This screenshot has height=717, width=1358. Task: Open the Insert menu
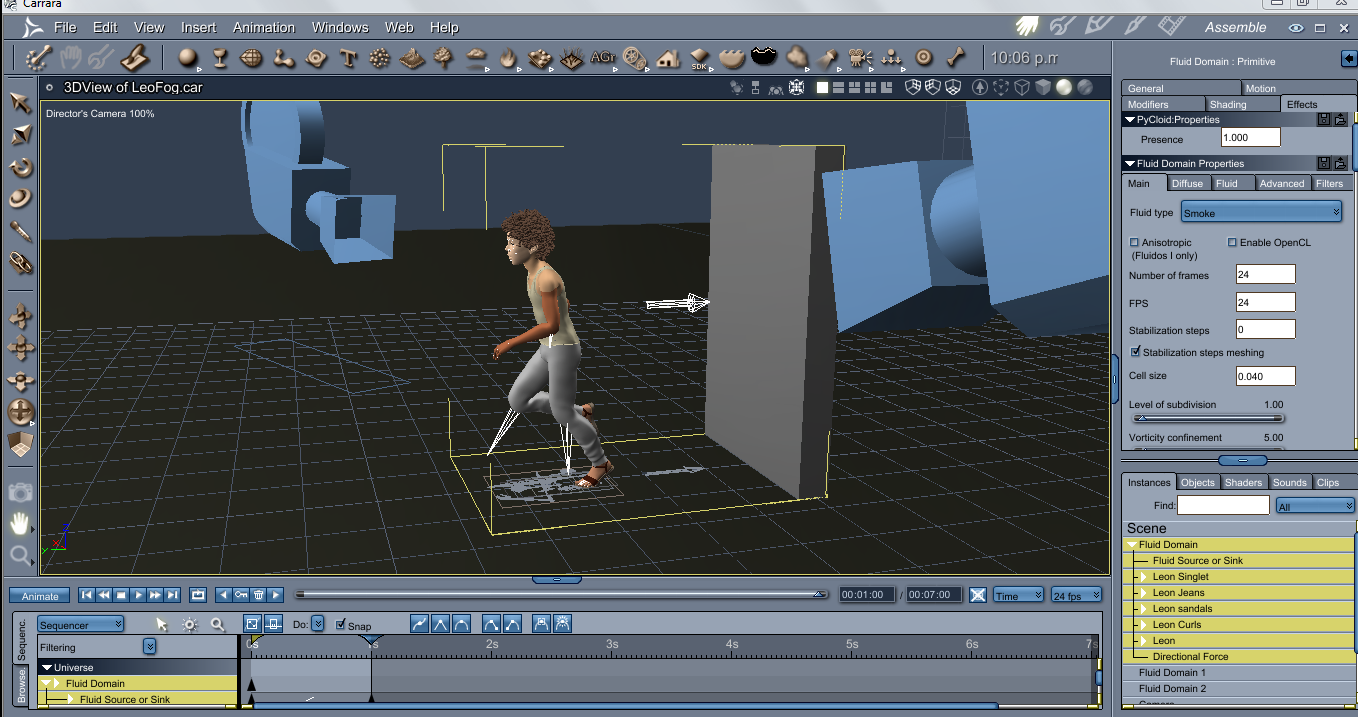click(x=198, y=27)
